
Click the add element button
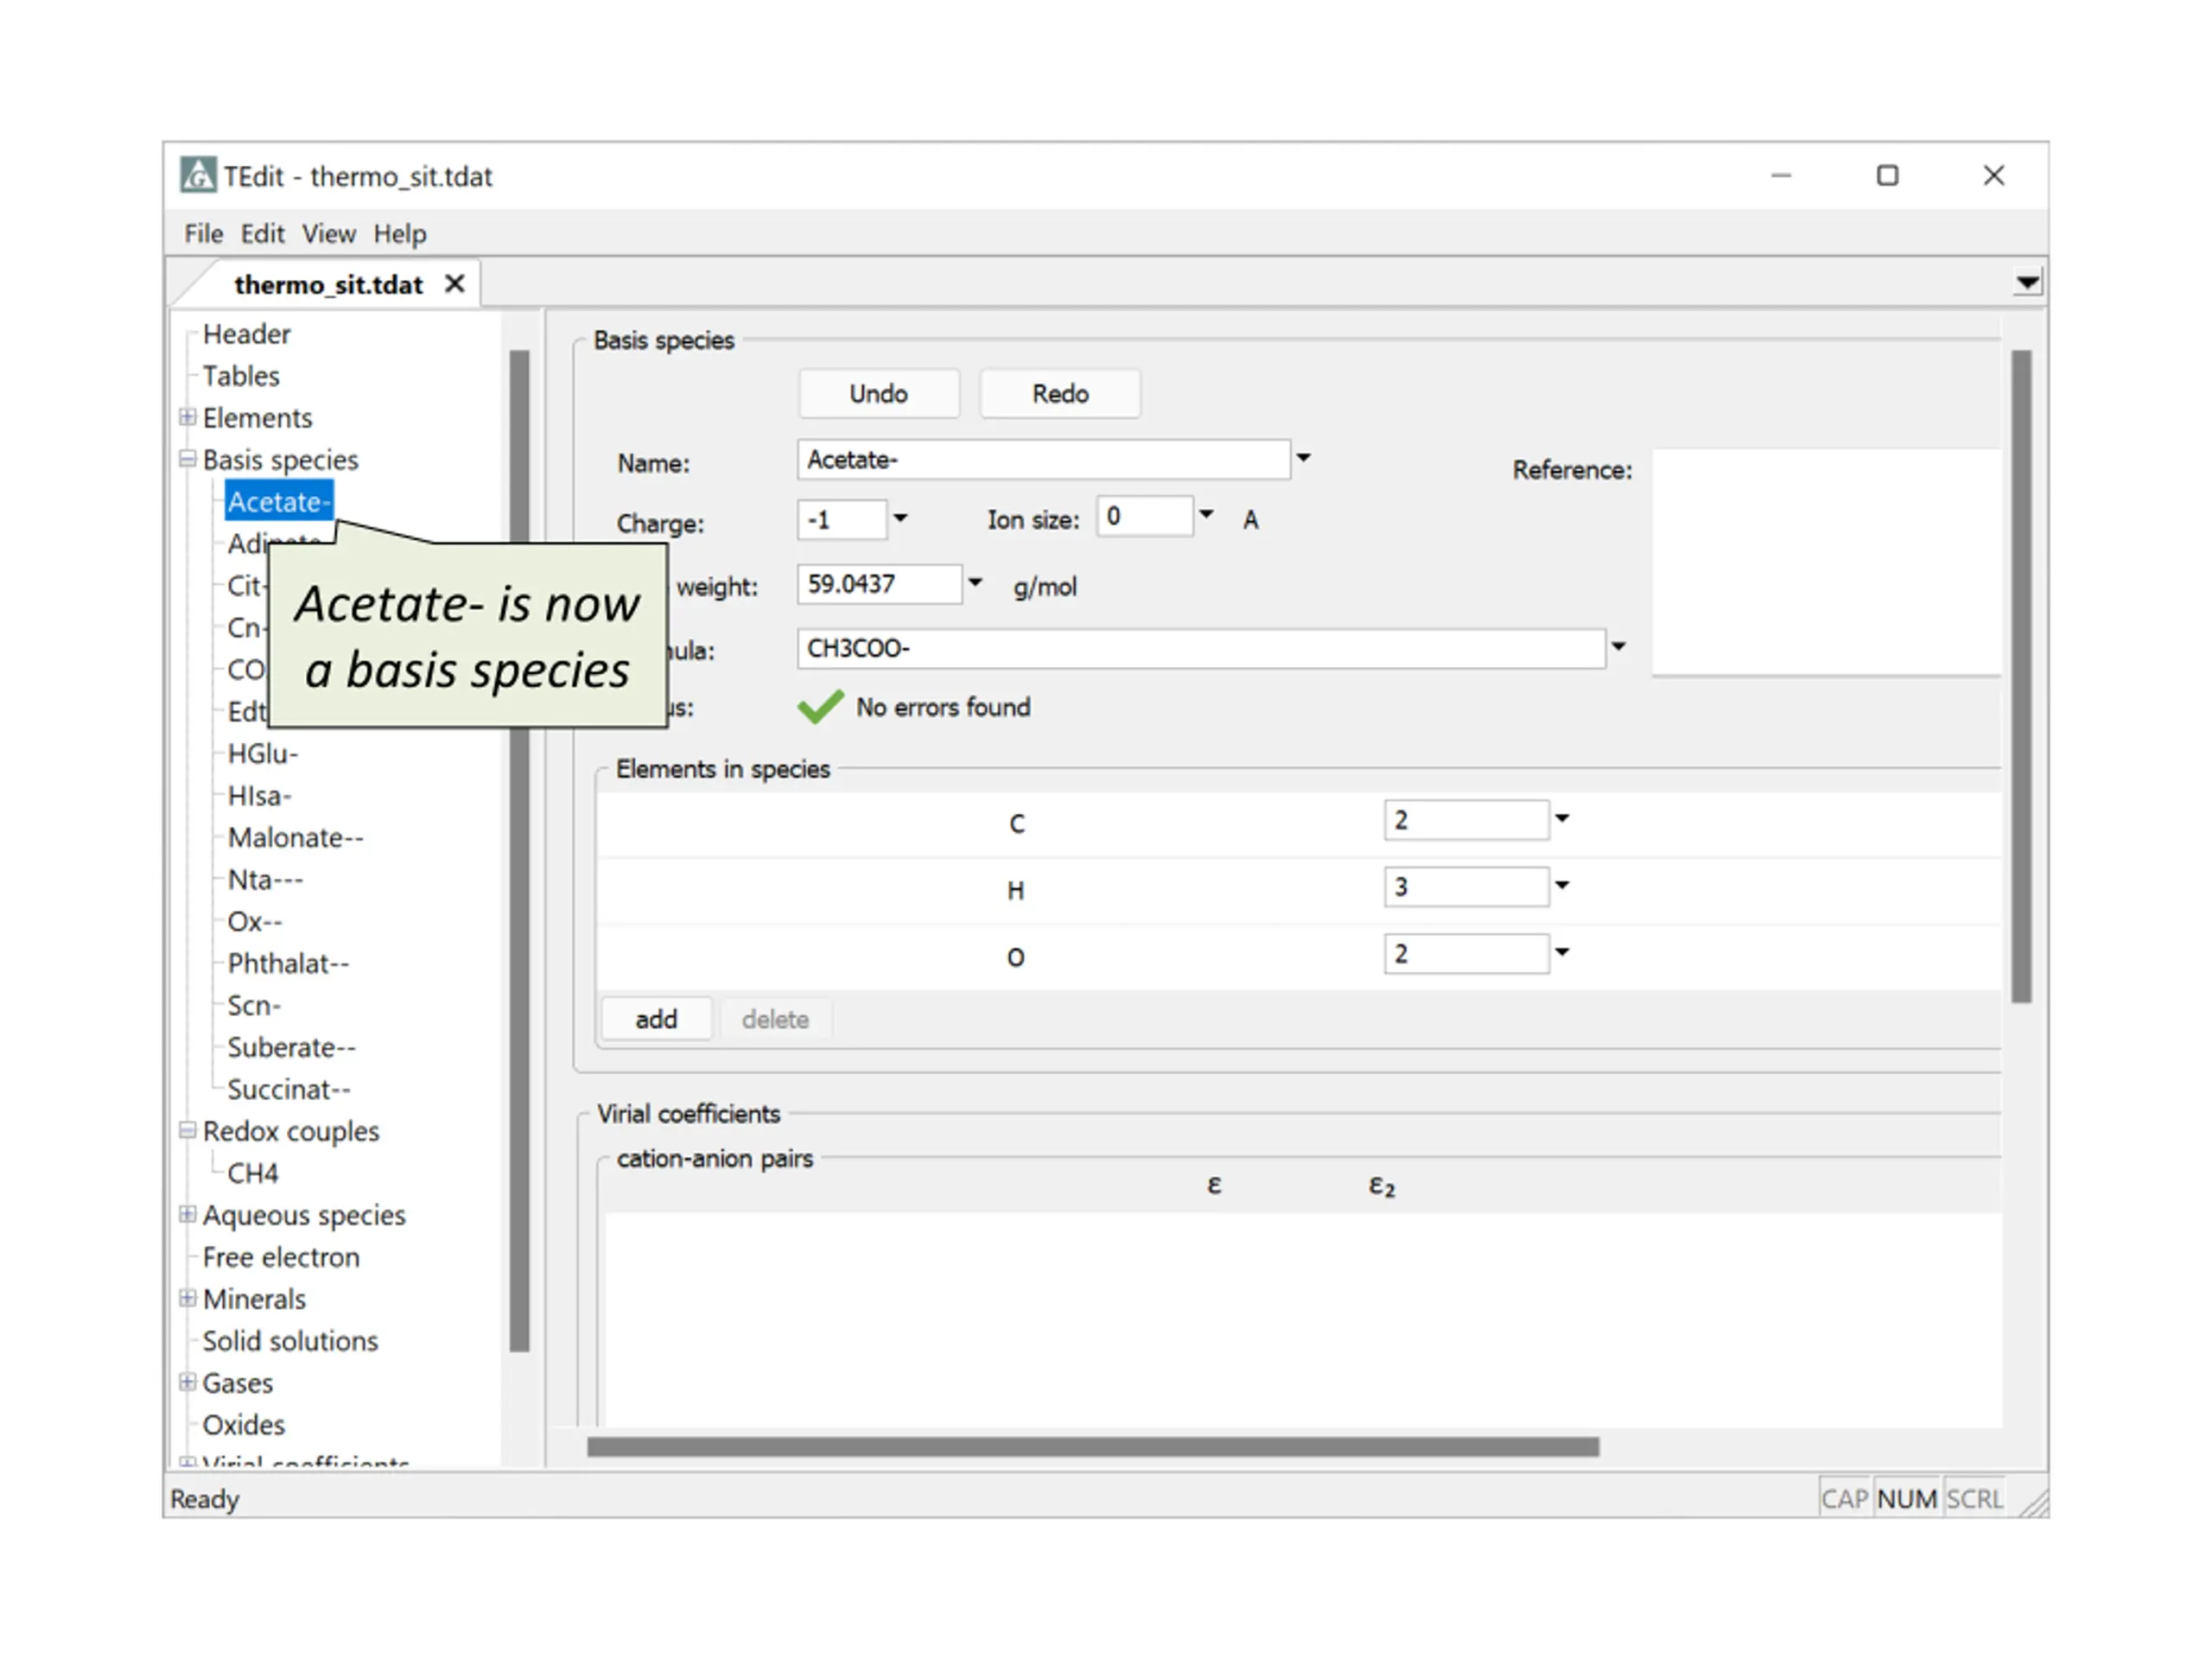(656, 1019)
